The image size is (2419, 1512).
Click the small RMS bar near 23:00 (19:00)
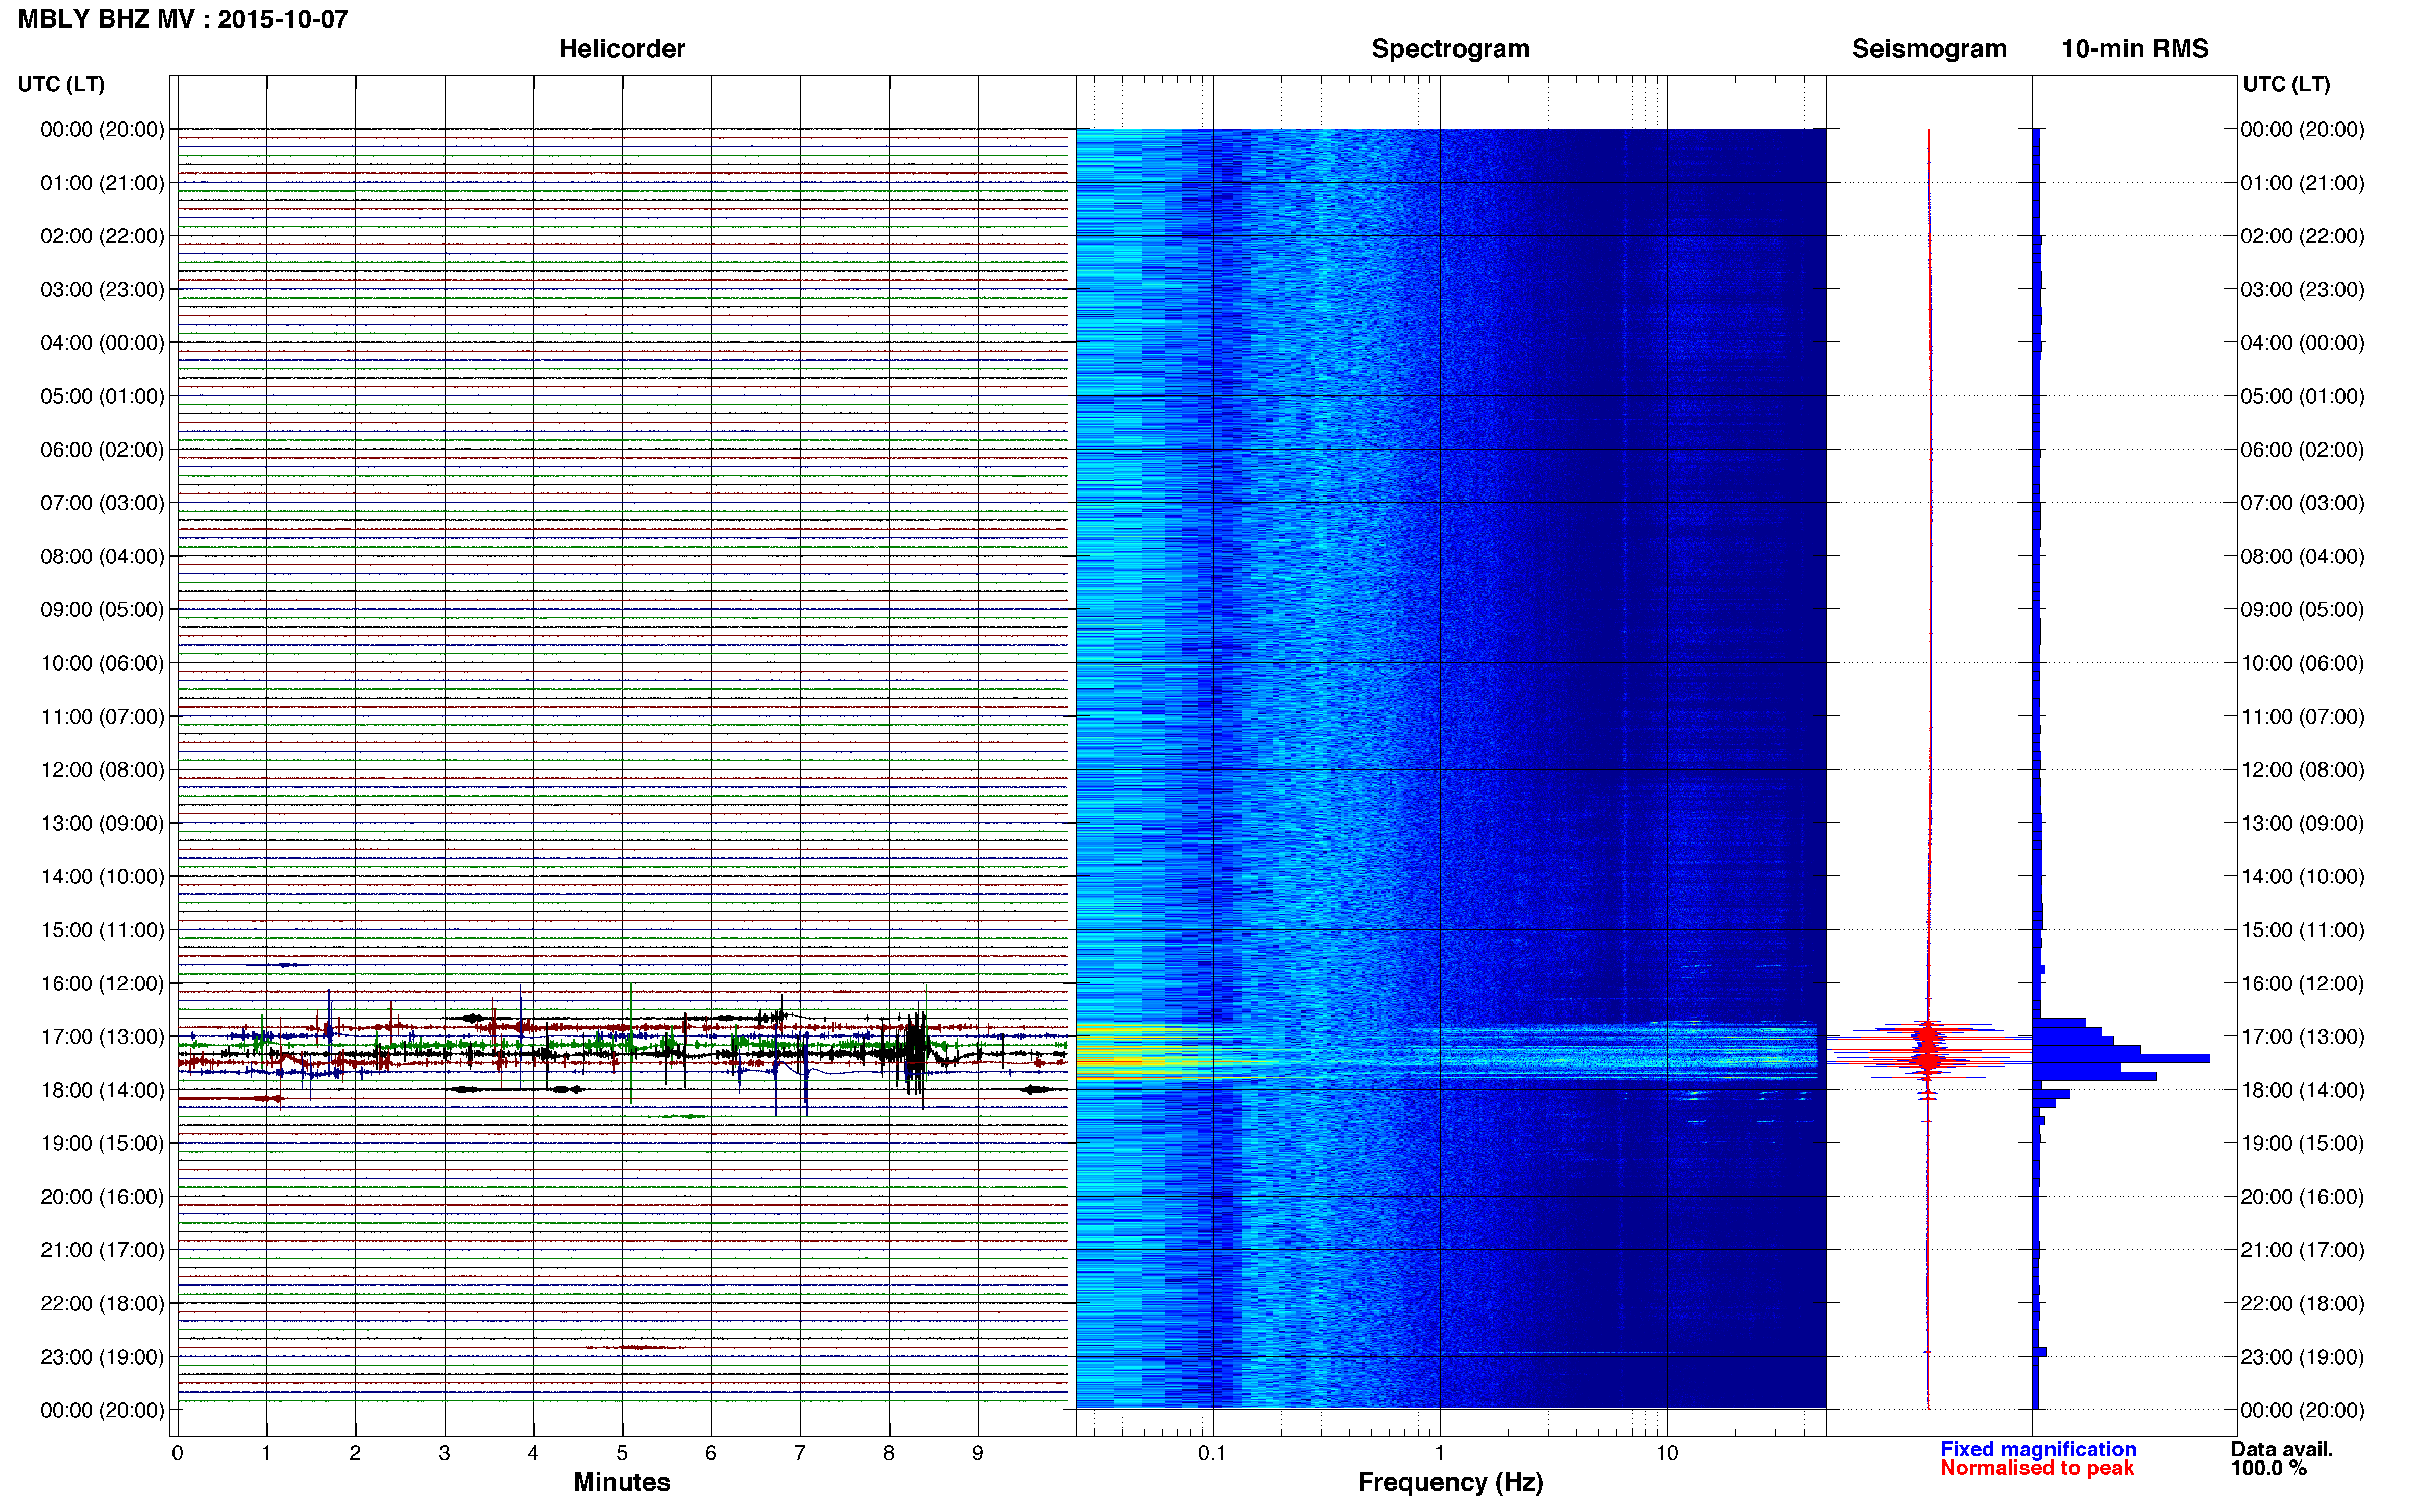pos(2040,1352)
